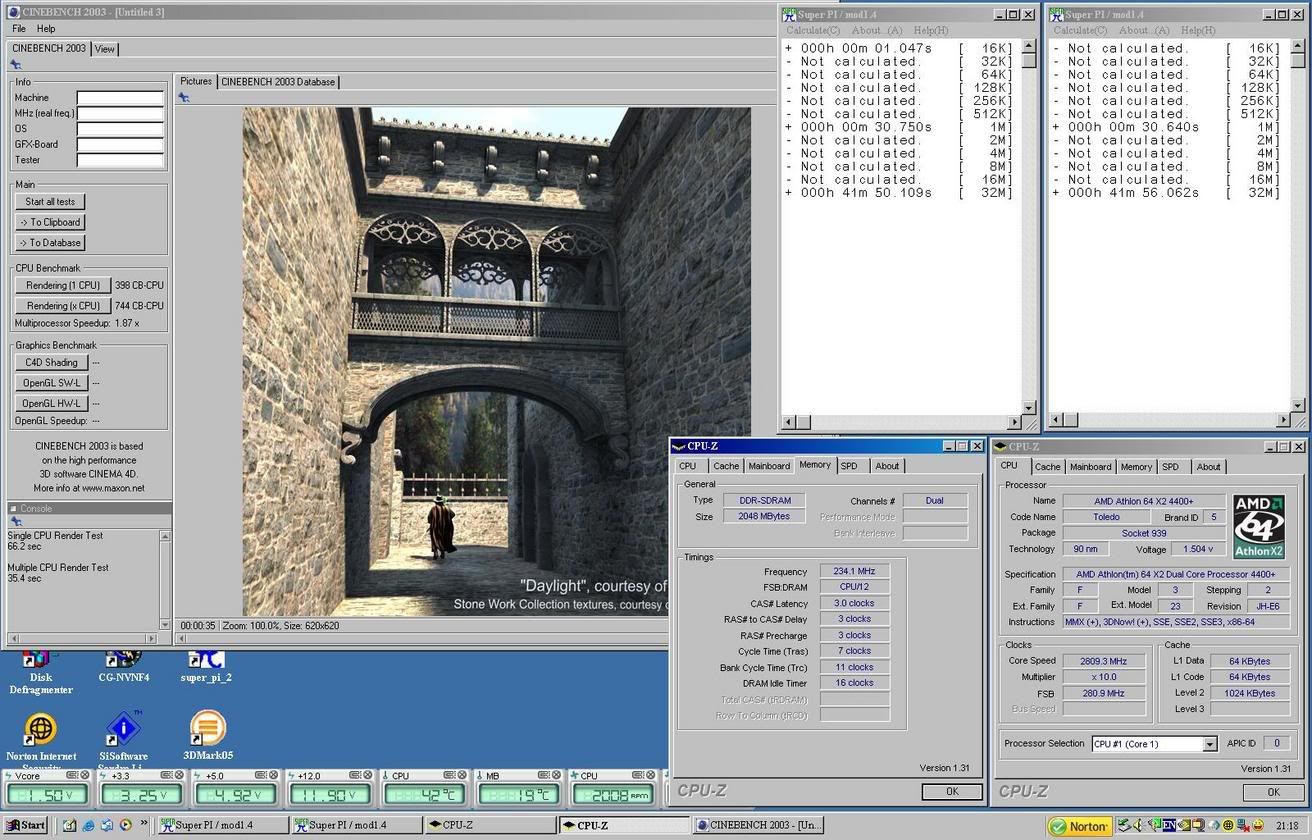Screen dimensions: 1312x840
Task: Switch to the View tab in CINEBENCH
Action: point(105,49)
